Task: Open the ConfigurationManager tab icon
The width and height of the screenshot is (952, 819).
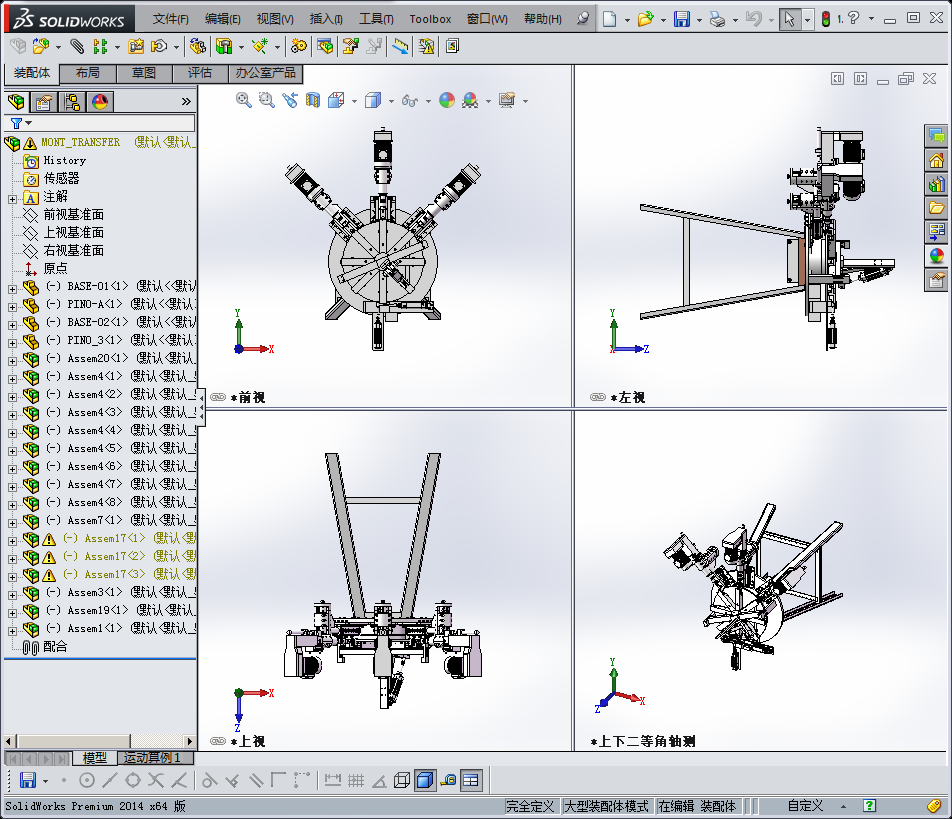Action: coord(72,101)
